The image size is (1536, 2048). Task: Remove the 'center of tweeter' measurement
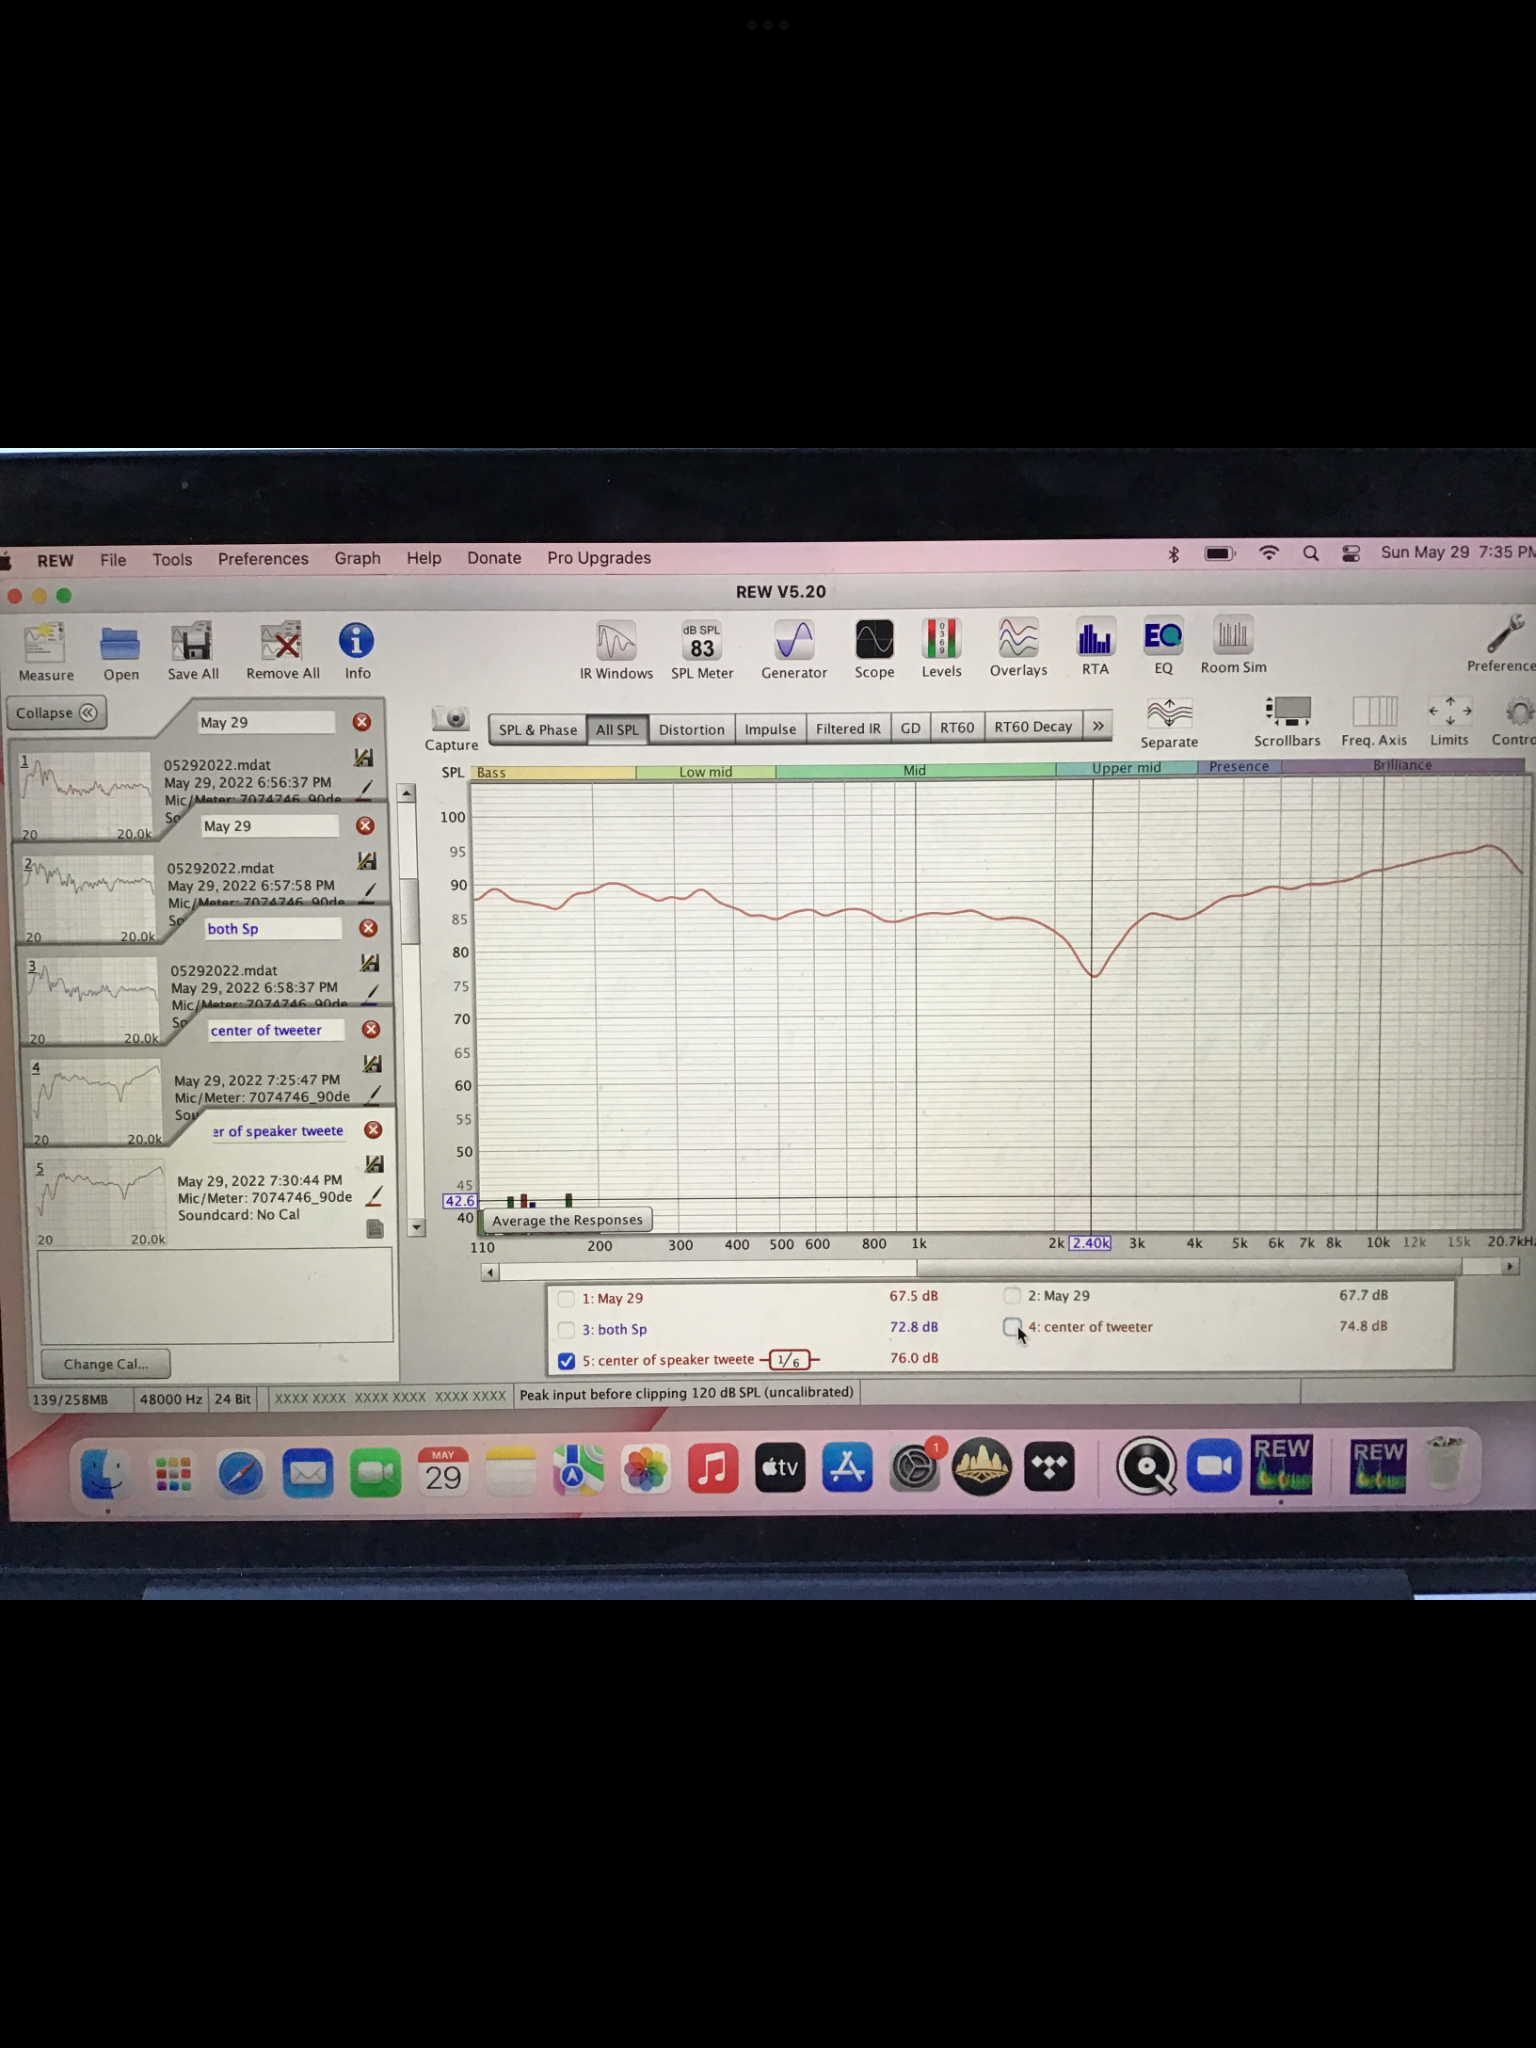tap(370, 1029)
